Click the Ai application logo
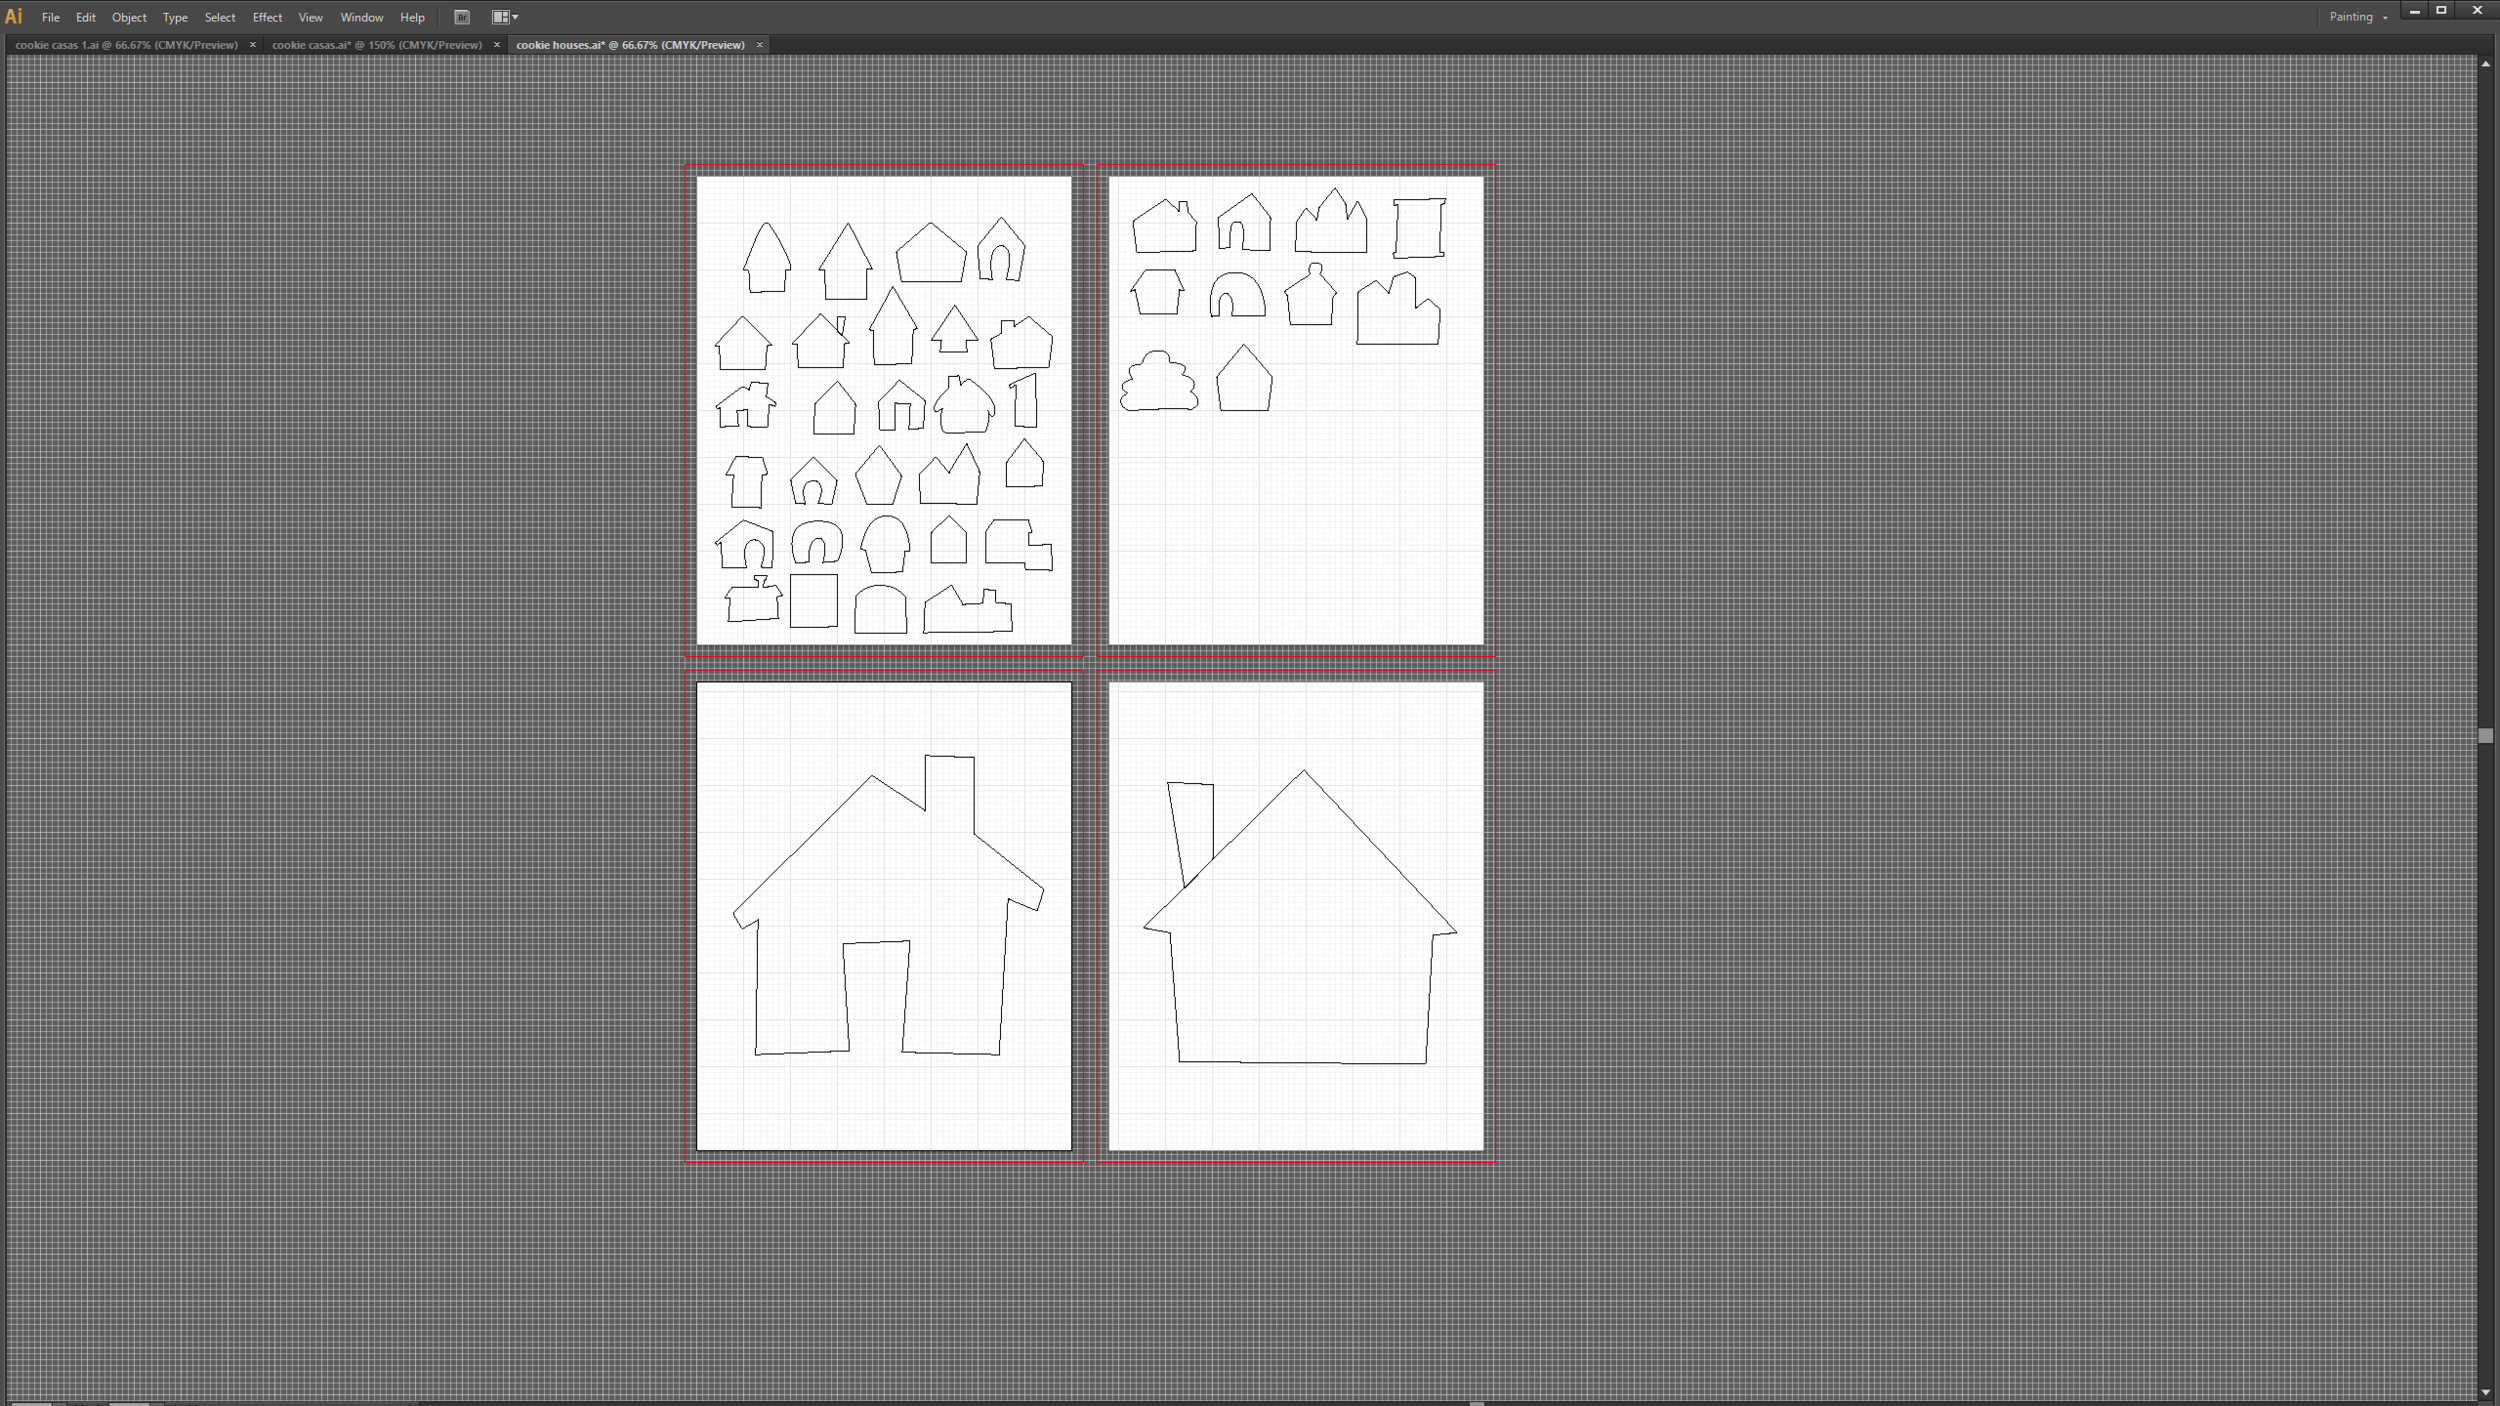Image resolution: width=2500 pixels, height=1406 pixels. (14, 16)
